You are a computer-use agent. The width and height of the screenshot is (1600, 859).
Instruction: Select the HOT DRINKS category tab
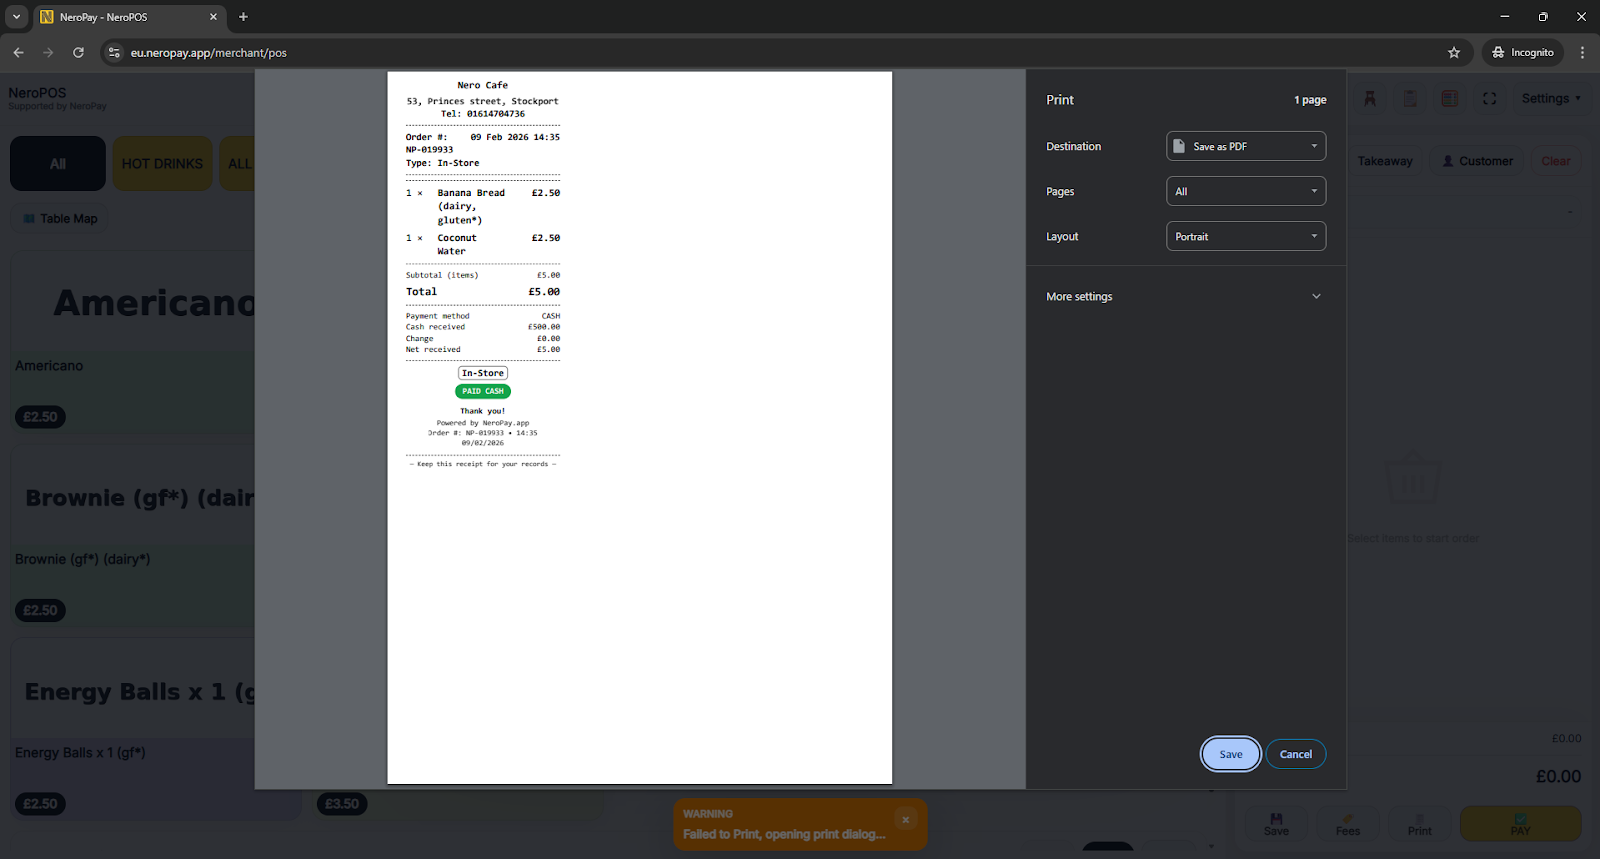(x=162, y=164)
